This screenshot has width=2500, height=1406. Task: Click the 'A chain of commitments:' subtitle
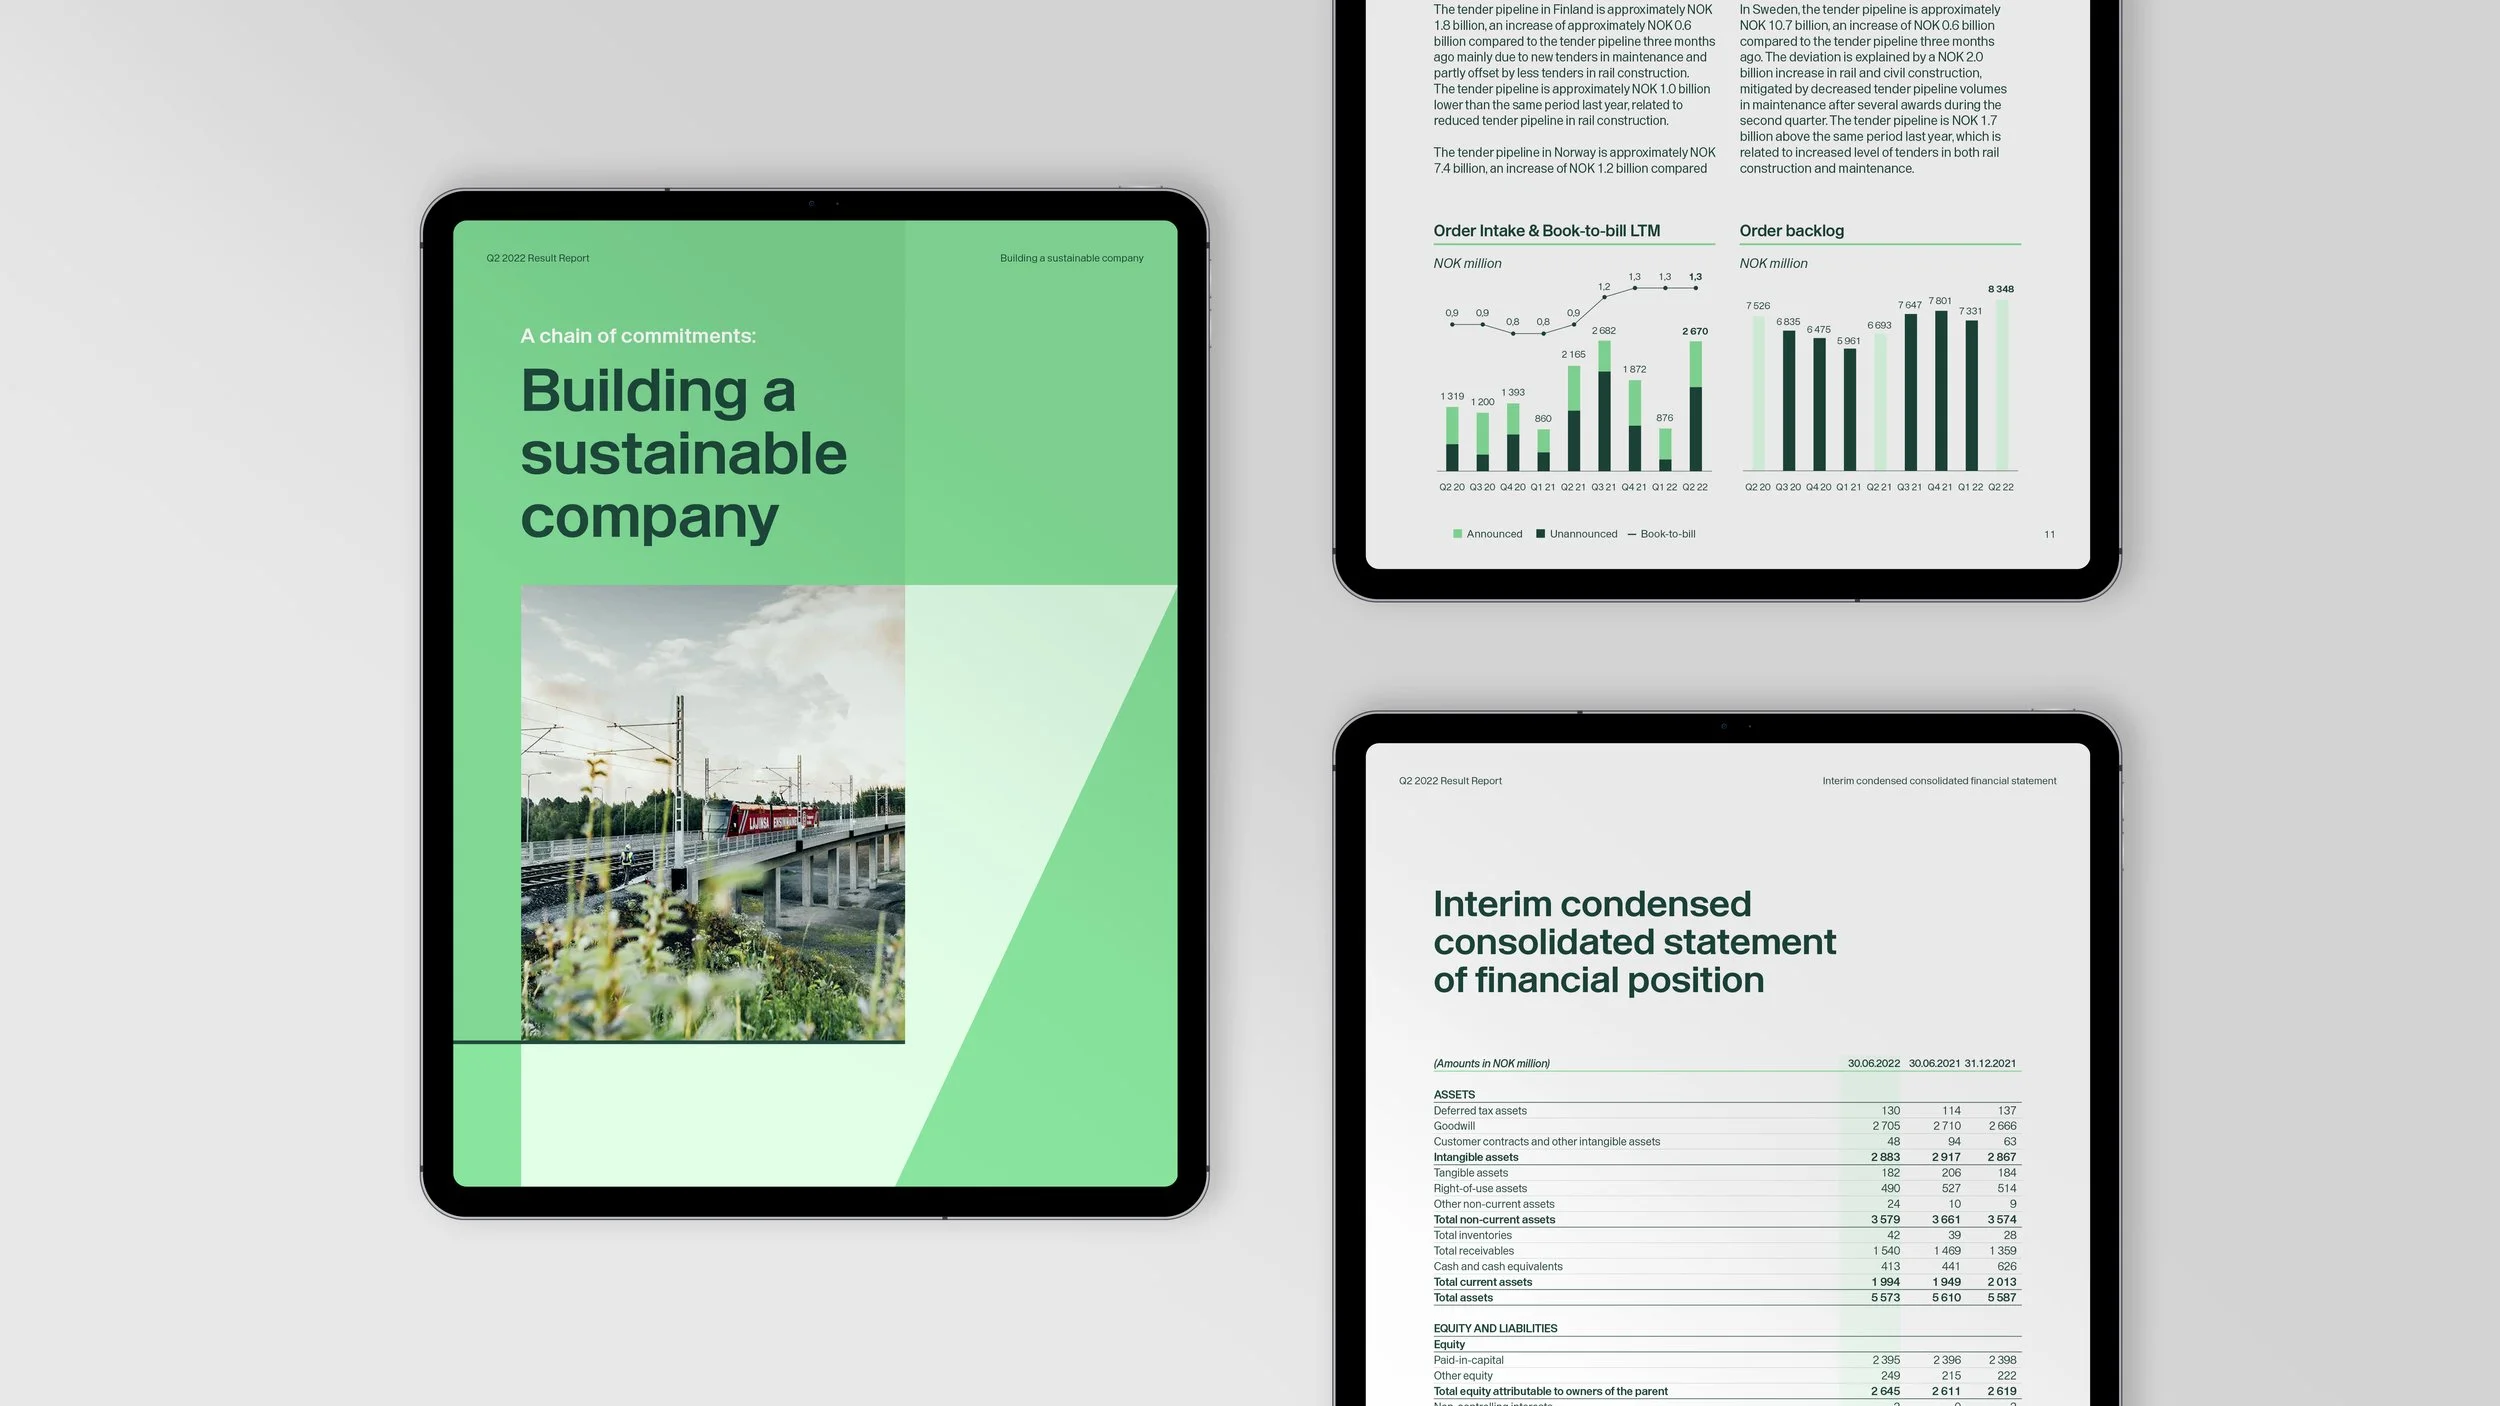click(638, 336)
